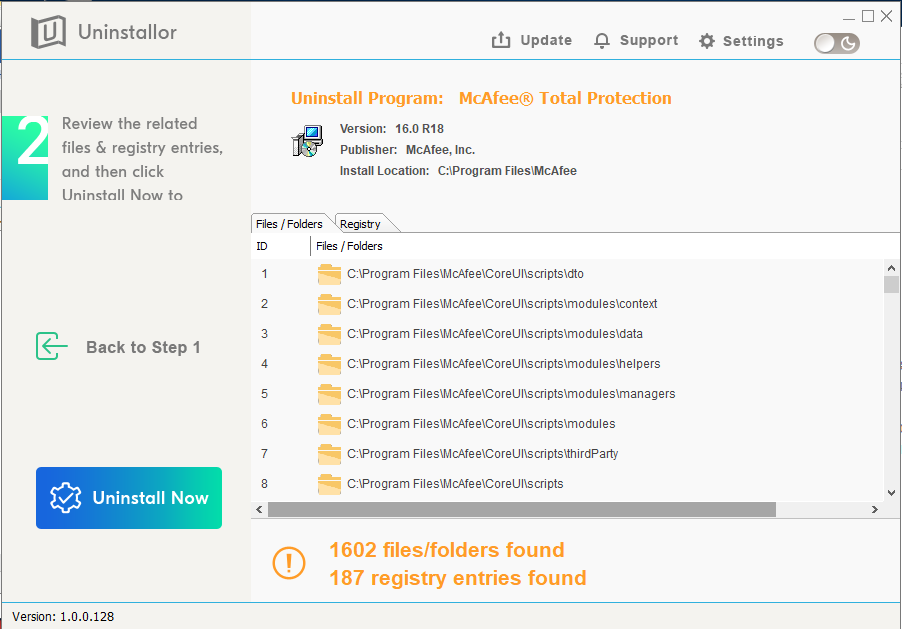
Task: Select path ending in scripts\modules\managers
Action: point(511,394)
